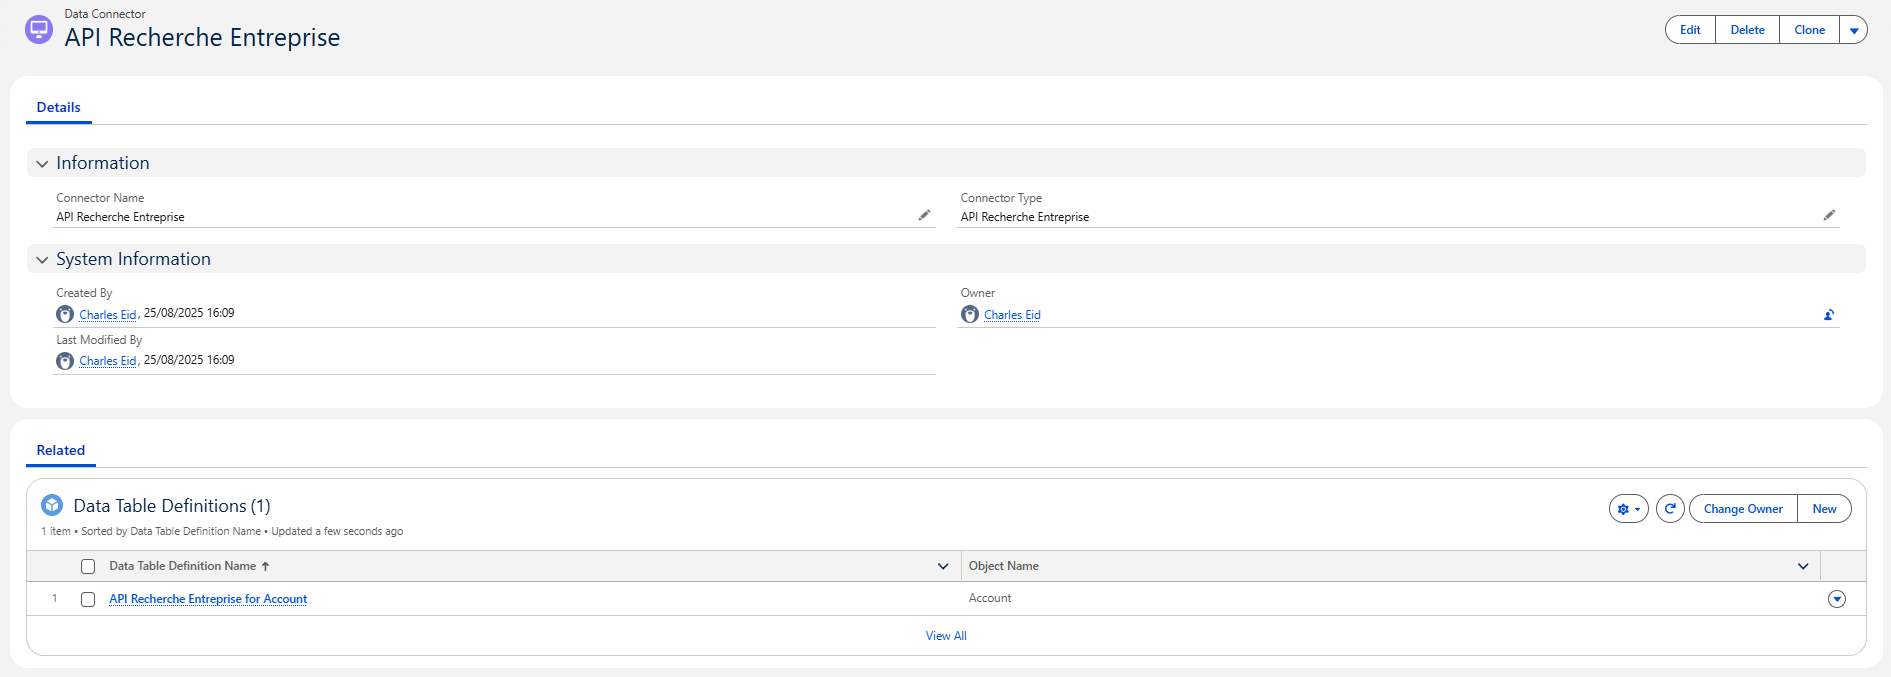Collapse the Information section
Image resolution: width=1891 pixels, height=677 pixels.
(42, 164)
